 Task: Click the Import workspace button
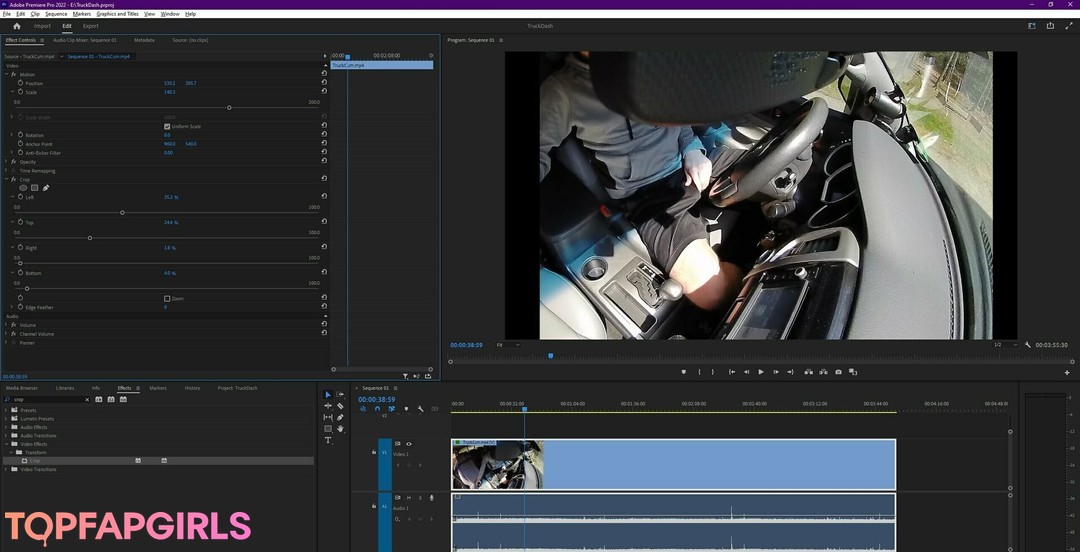click(x=42, y=26)
